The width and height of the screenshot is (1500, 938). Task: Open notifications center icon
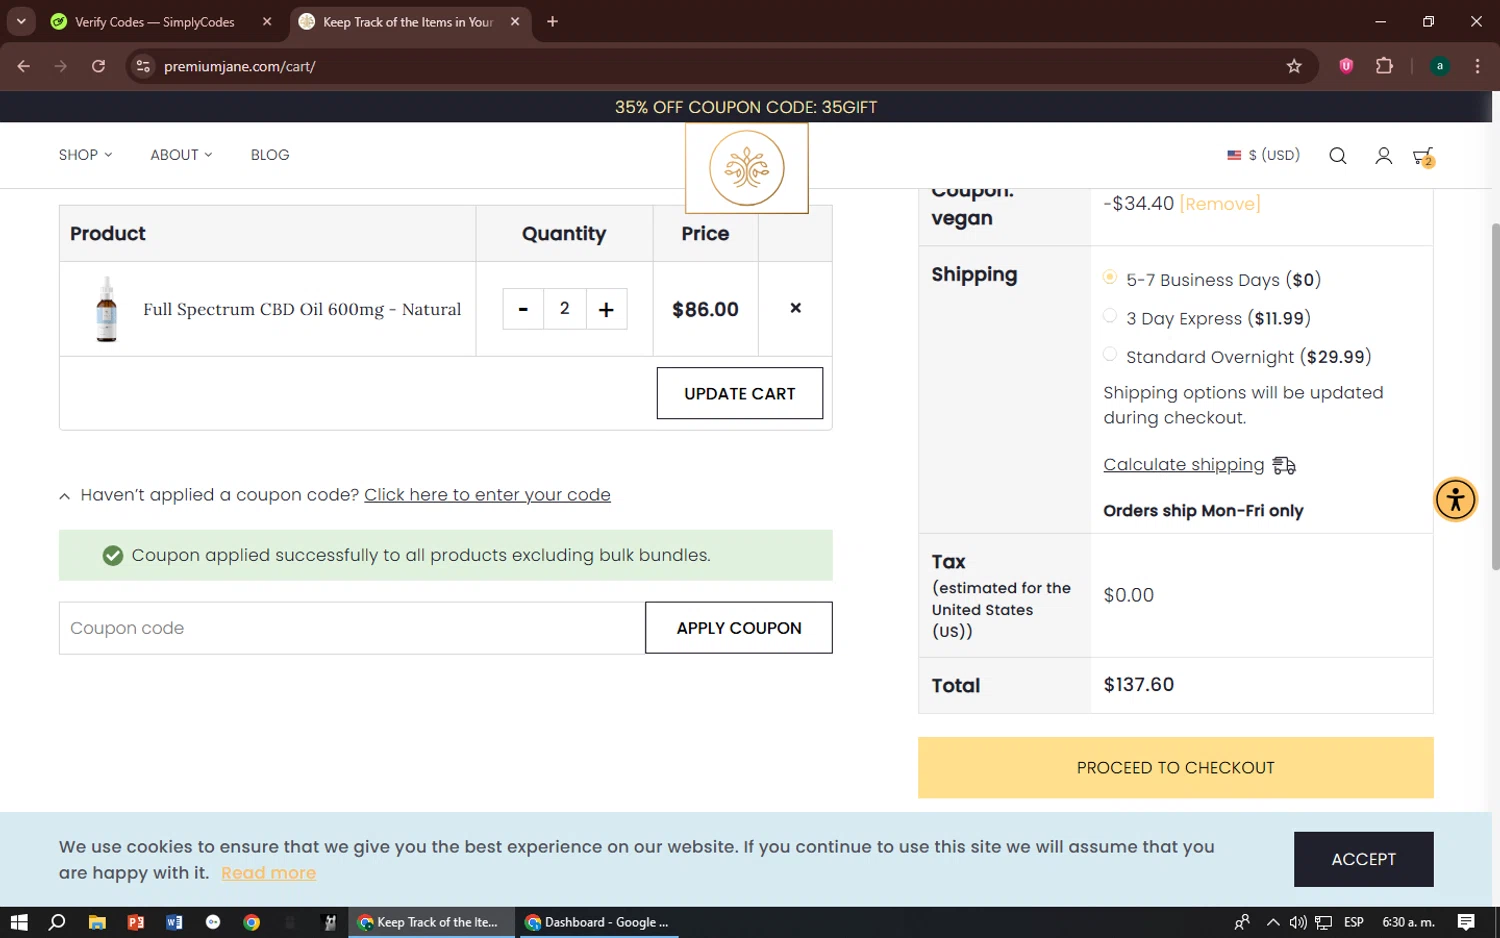(1466, 922)
